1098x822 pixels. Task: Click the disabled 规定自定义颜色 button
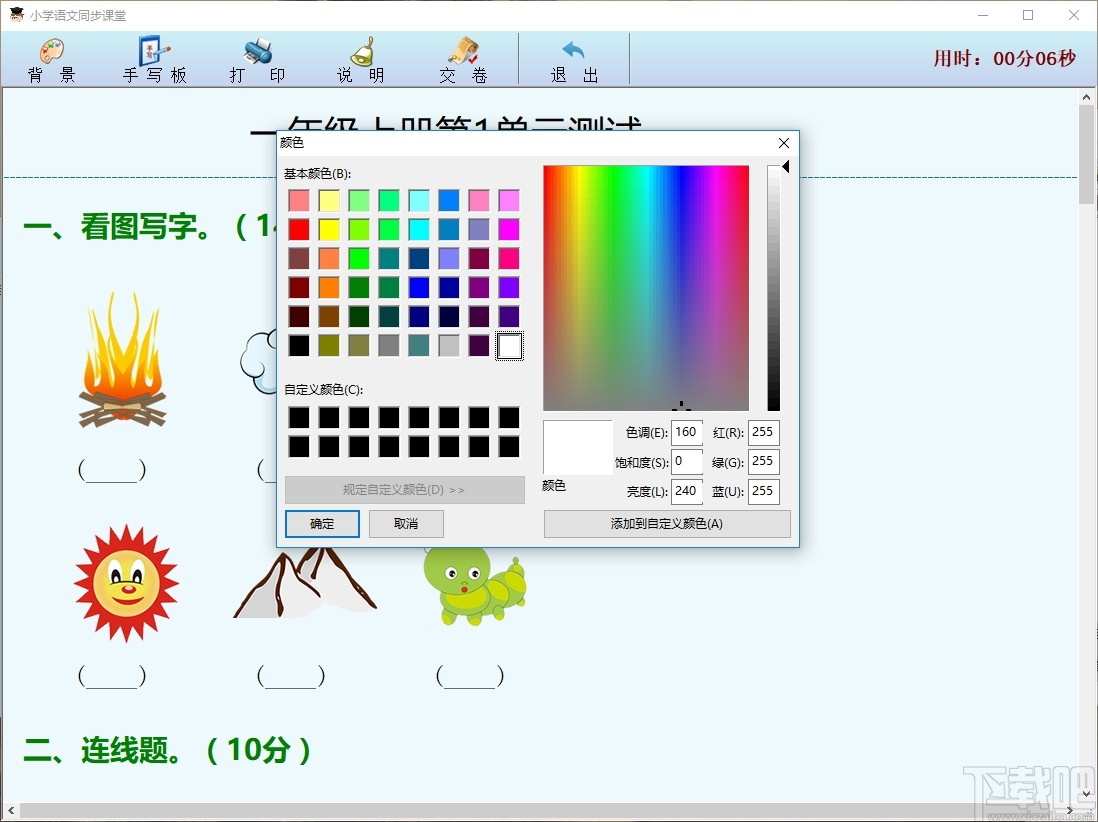tap(405, 489)
